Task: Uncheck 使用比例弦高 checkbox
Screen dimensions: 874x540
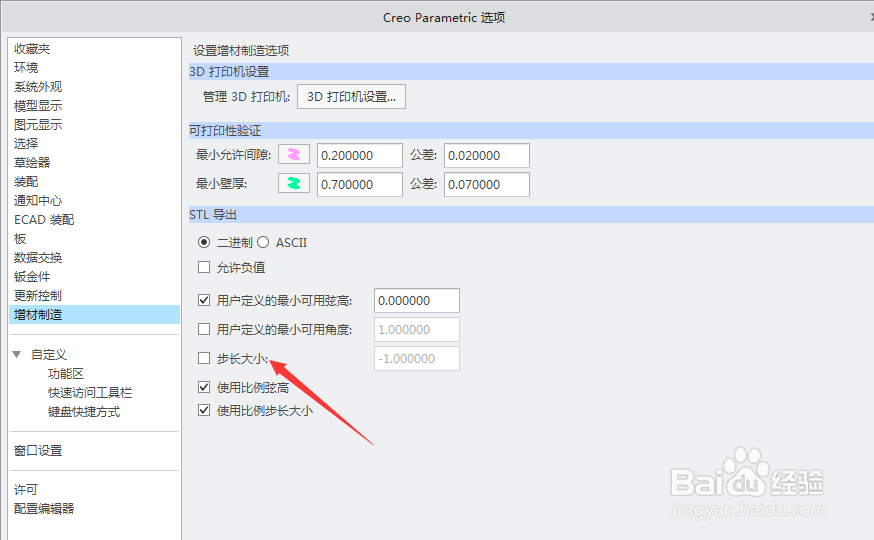Action: (204, 387)
